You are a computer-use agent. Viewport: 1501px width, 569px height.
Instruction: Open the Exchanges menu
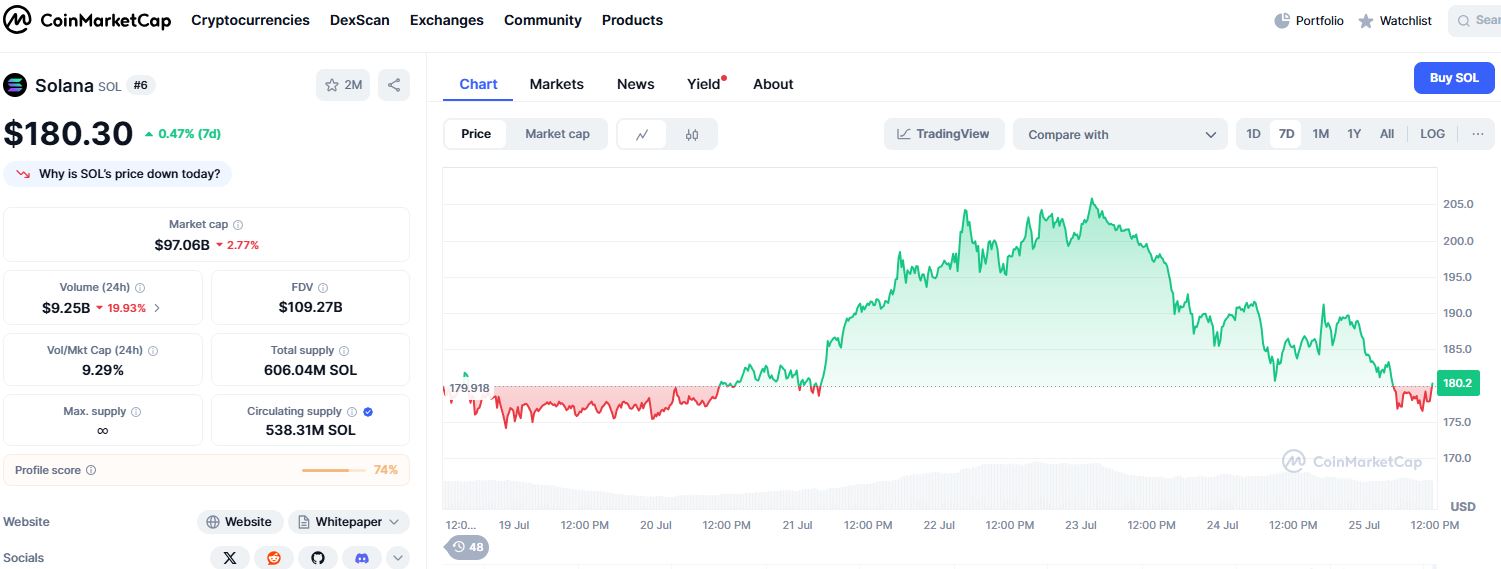447,20
